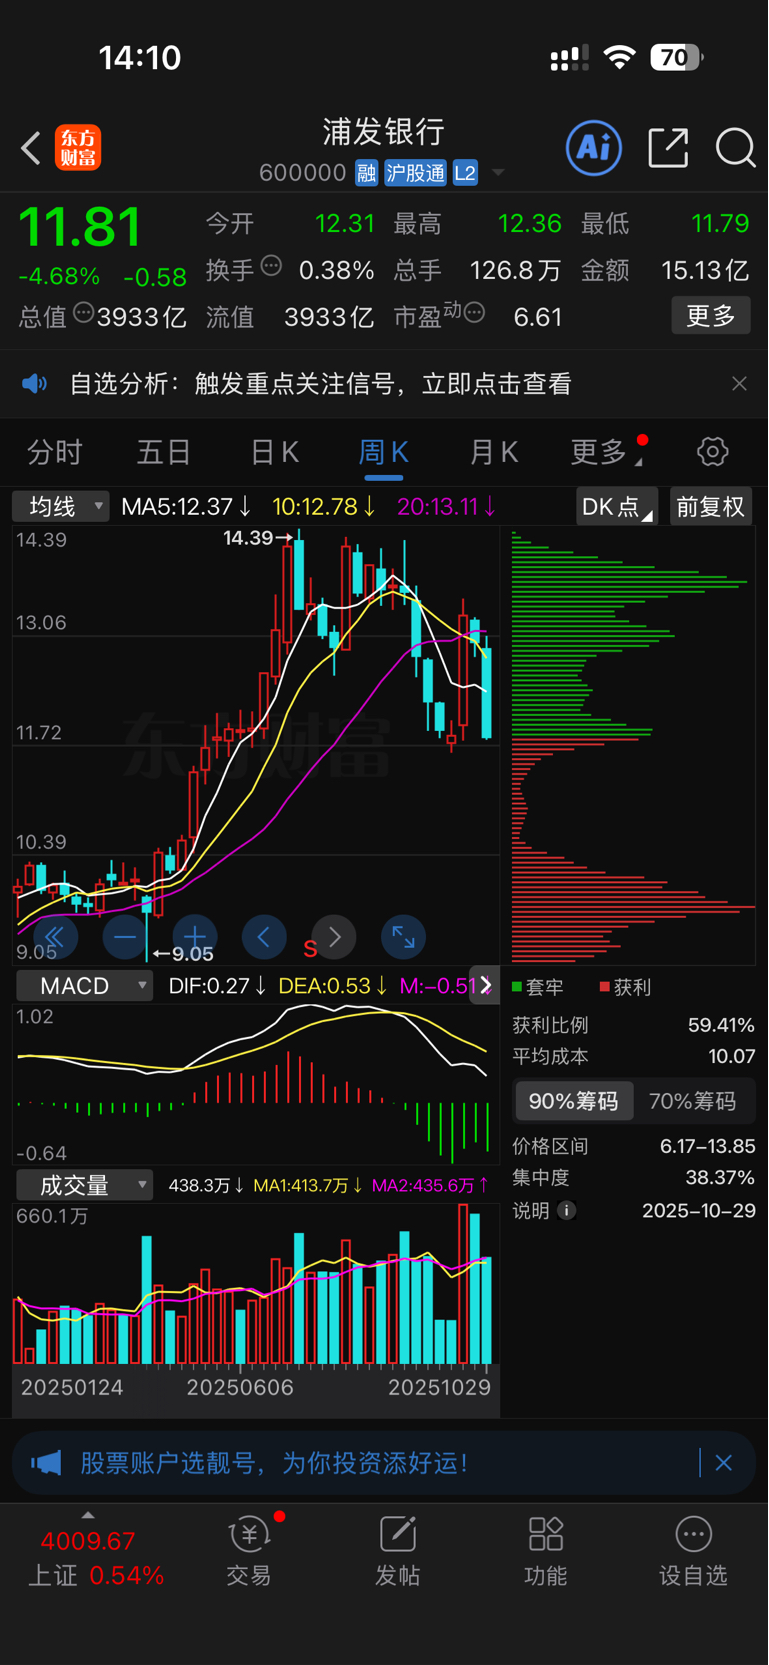Image resolution: width=769 pixels, height=1665 pixels.
Task: Change the 前复权 adjustment setting
Action: [x=711, y=507]
